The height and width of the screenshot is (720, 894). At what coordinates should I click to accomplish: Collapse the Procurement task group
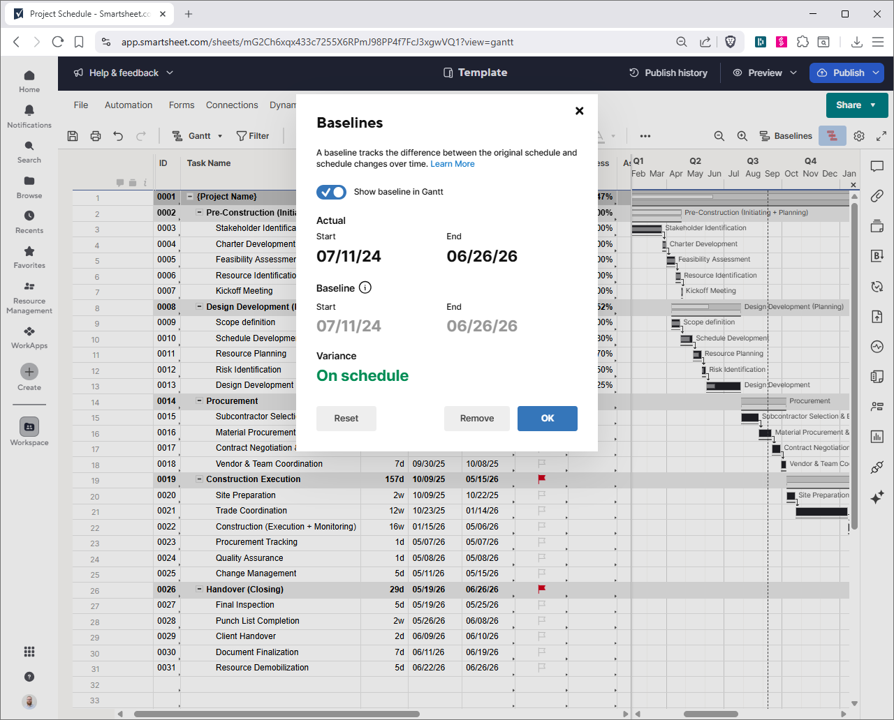coord(199,401)
